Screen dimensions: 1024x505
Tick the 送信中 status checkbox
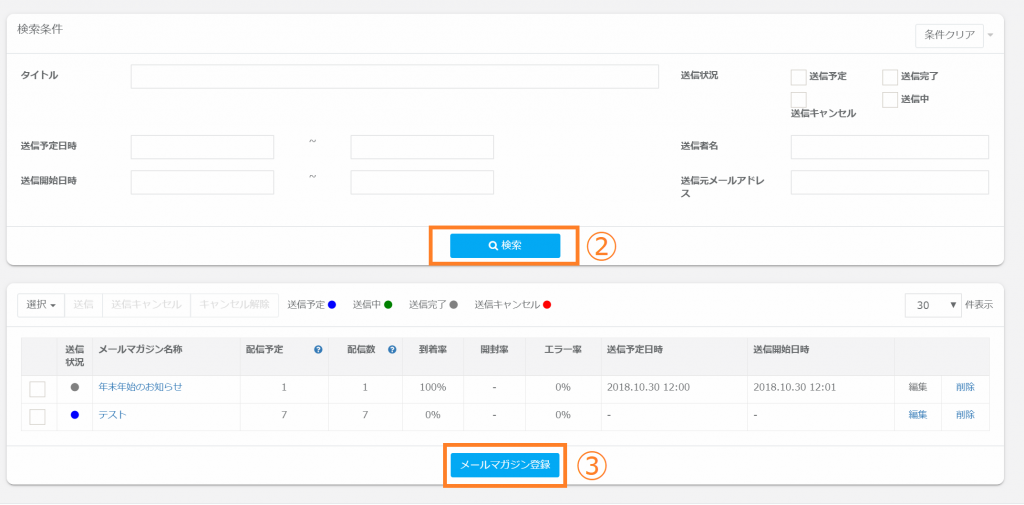point(890,100)
